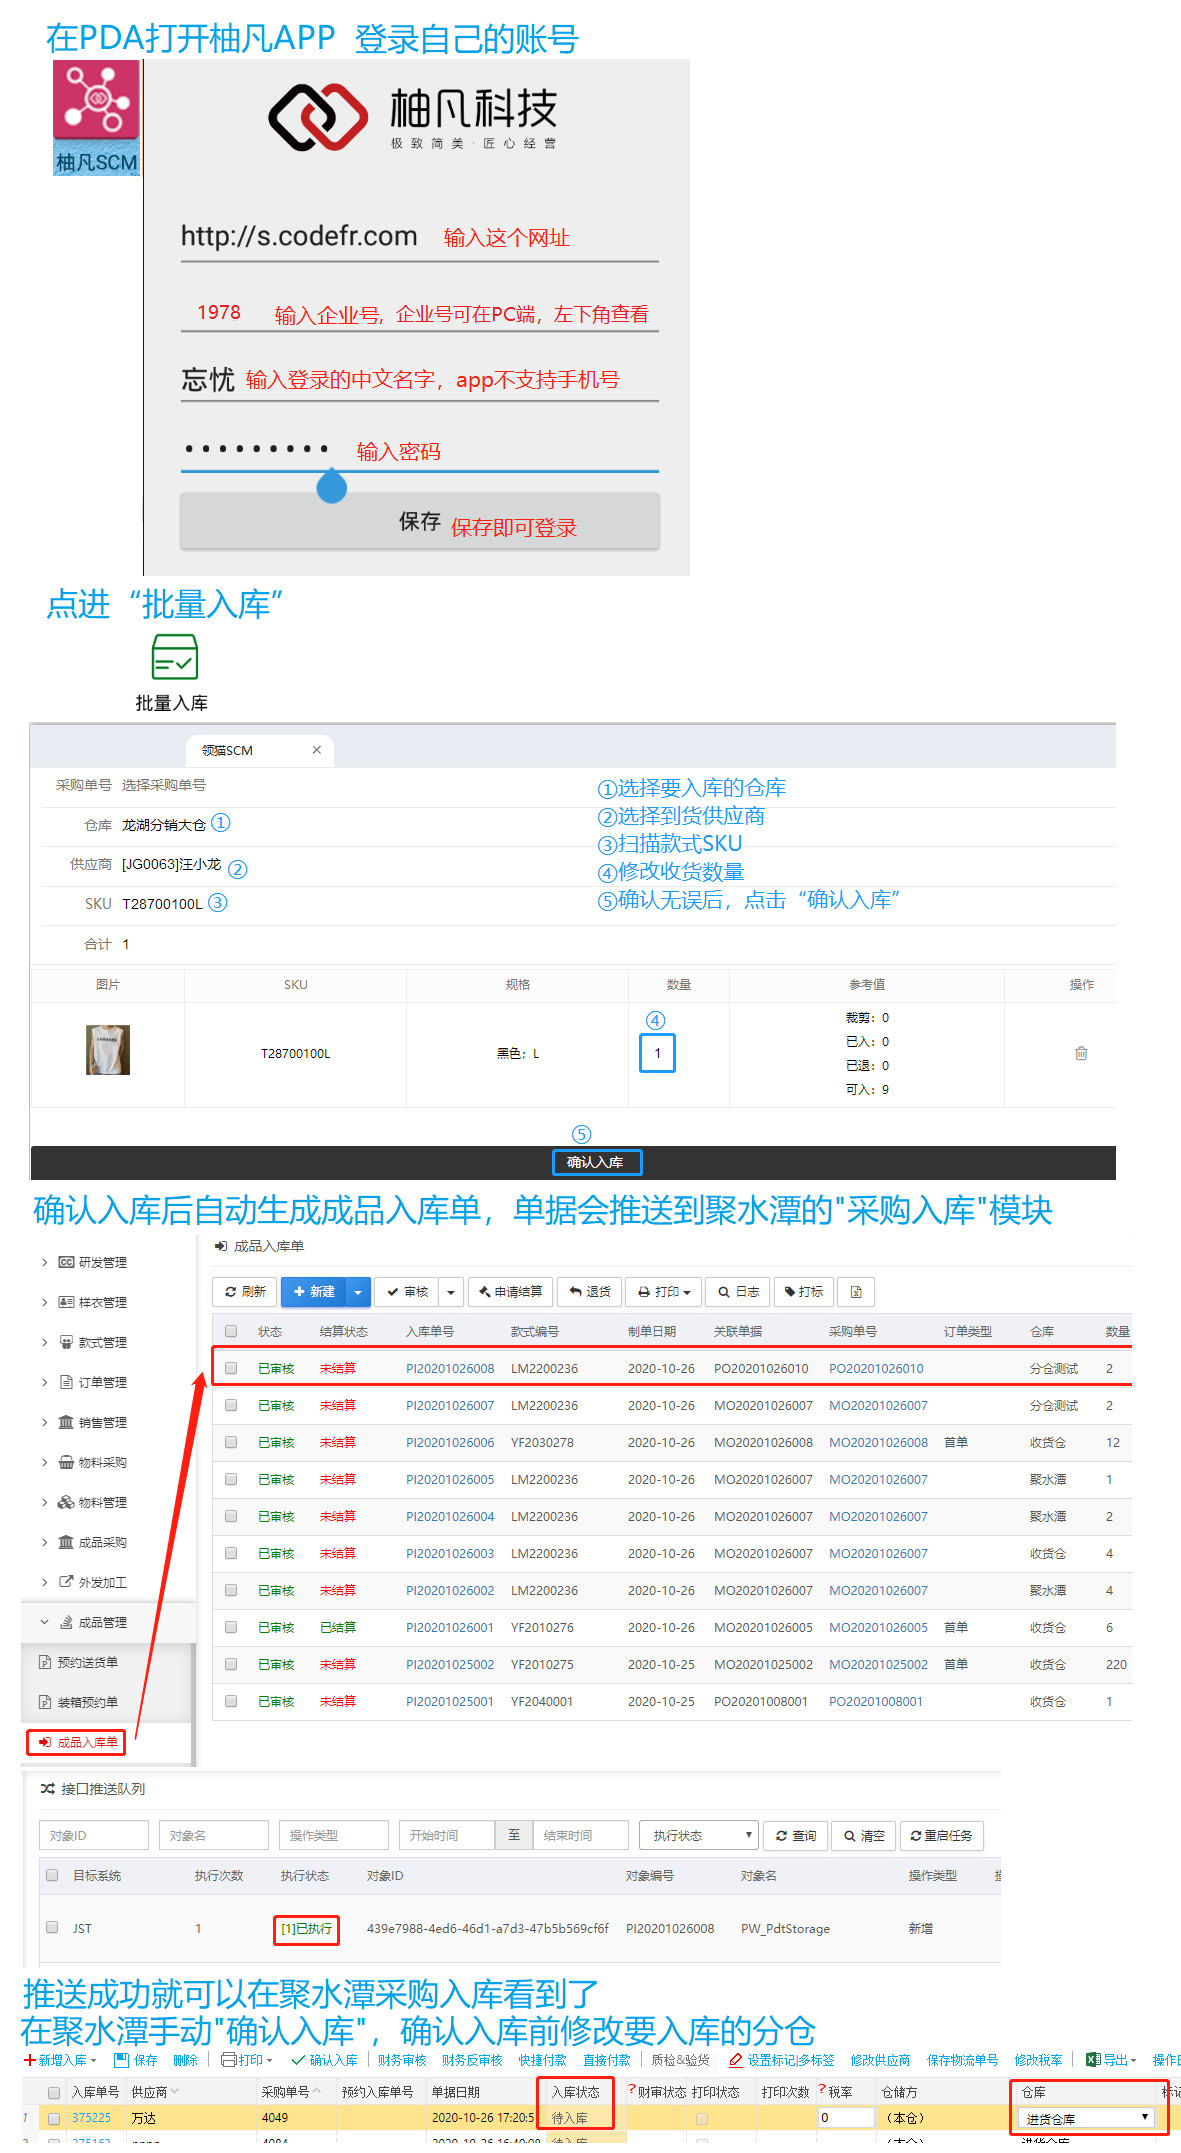Open 入库单号 link PI20201026008
This screenshot has width=1181, height=2153.
pyautogui.click(x=450, y=1368)
